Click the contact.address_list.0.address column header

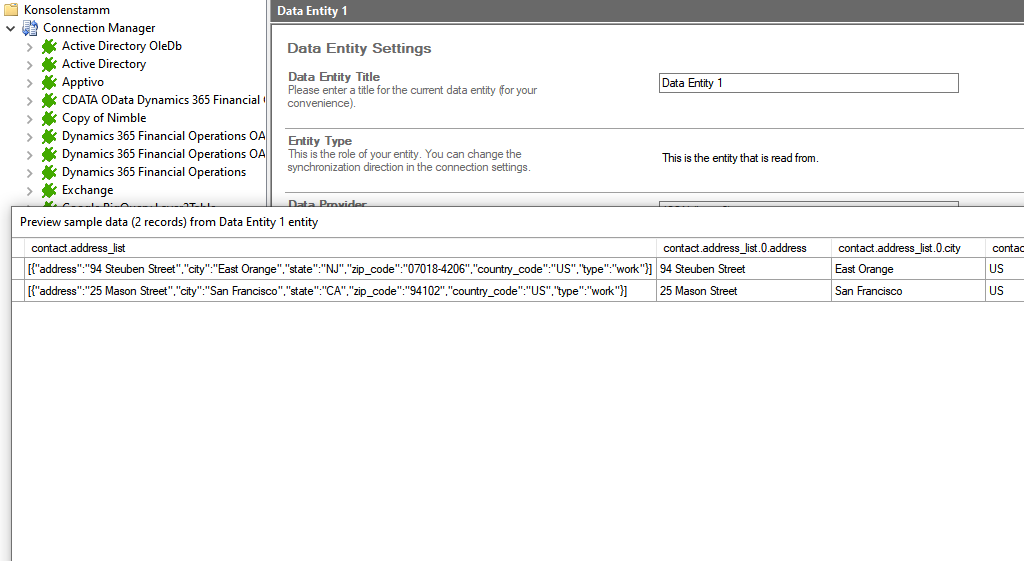744,248
